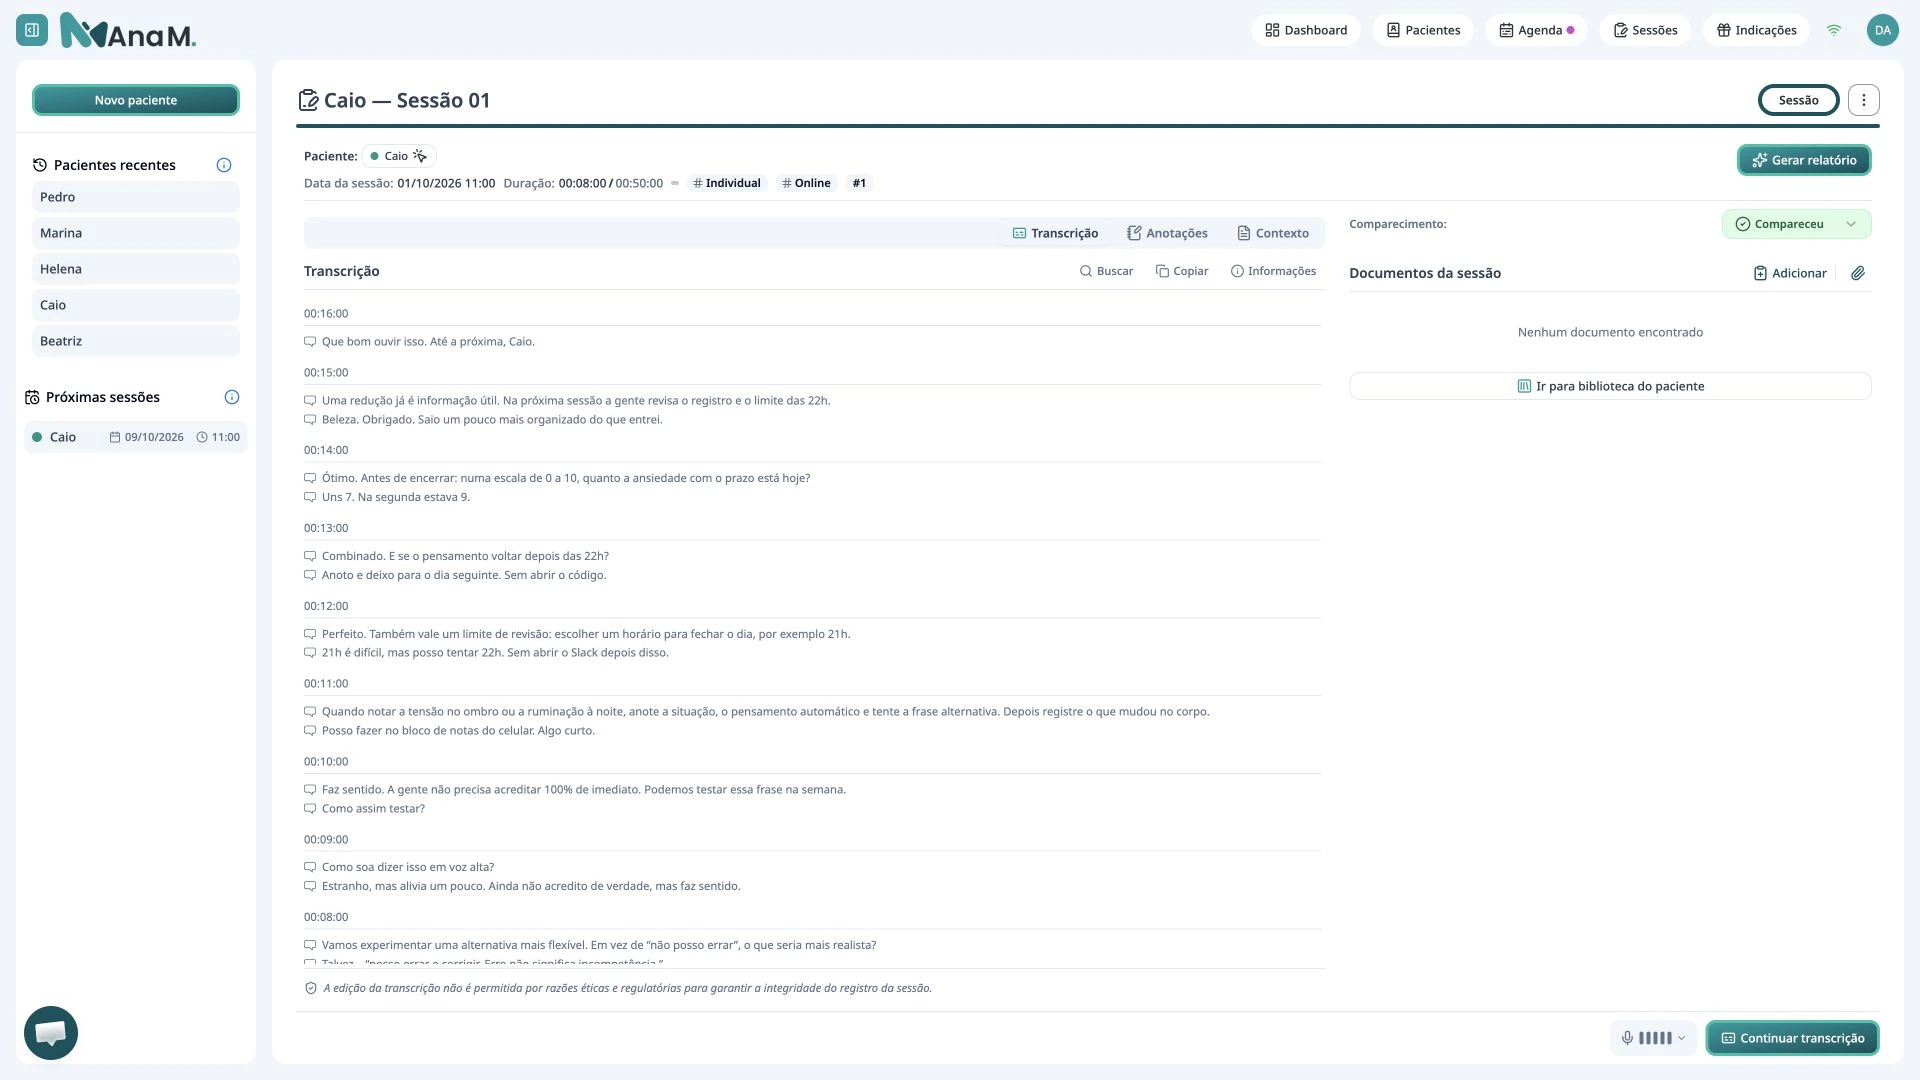Toggle the Sessão pill button
The image size is (1920, 1080).
pos(1798,100)
